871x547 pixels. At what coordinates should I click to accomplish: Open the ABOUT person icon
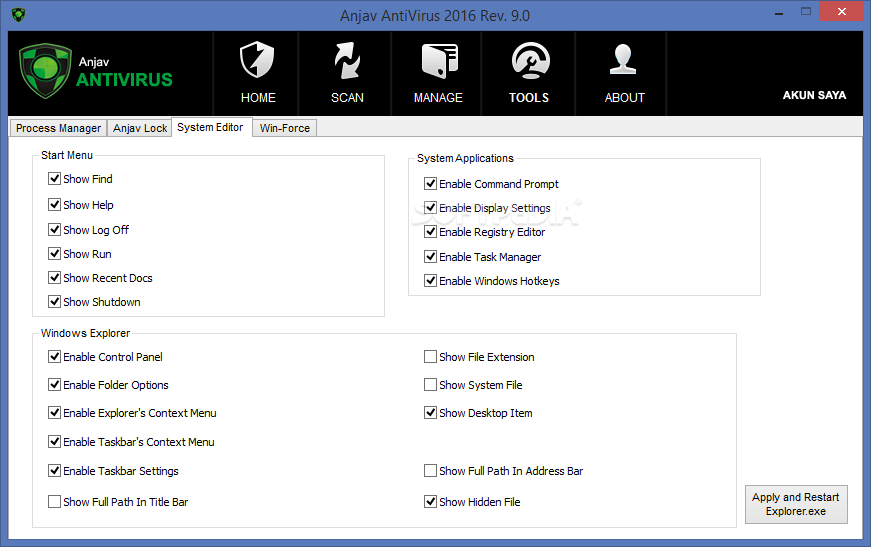pos(623,59)
